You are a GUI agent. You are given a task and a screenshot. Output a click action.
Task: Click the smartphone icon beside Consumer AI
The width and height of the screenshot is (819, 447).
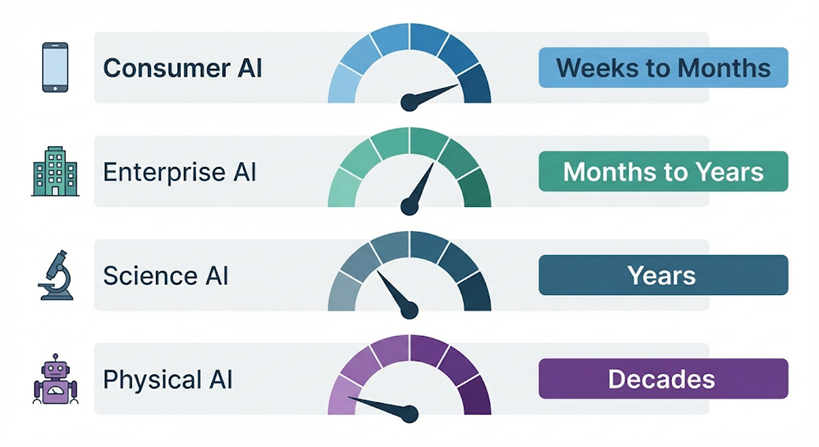55,68
